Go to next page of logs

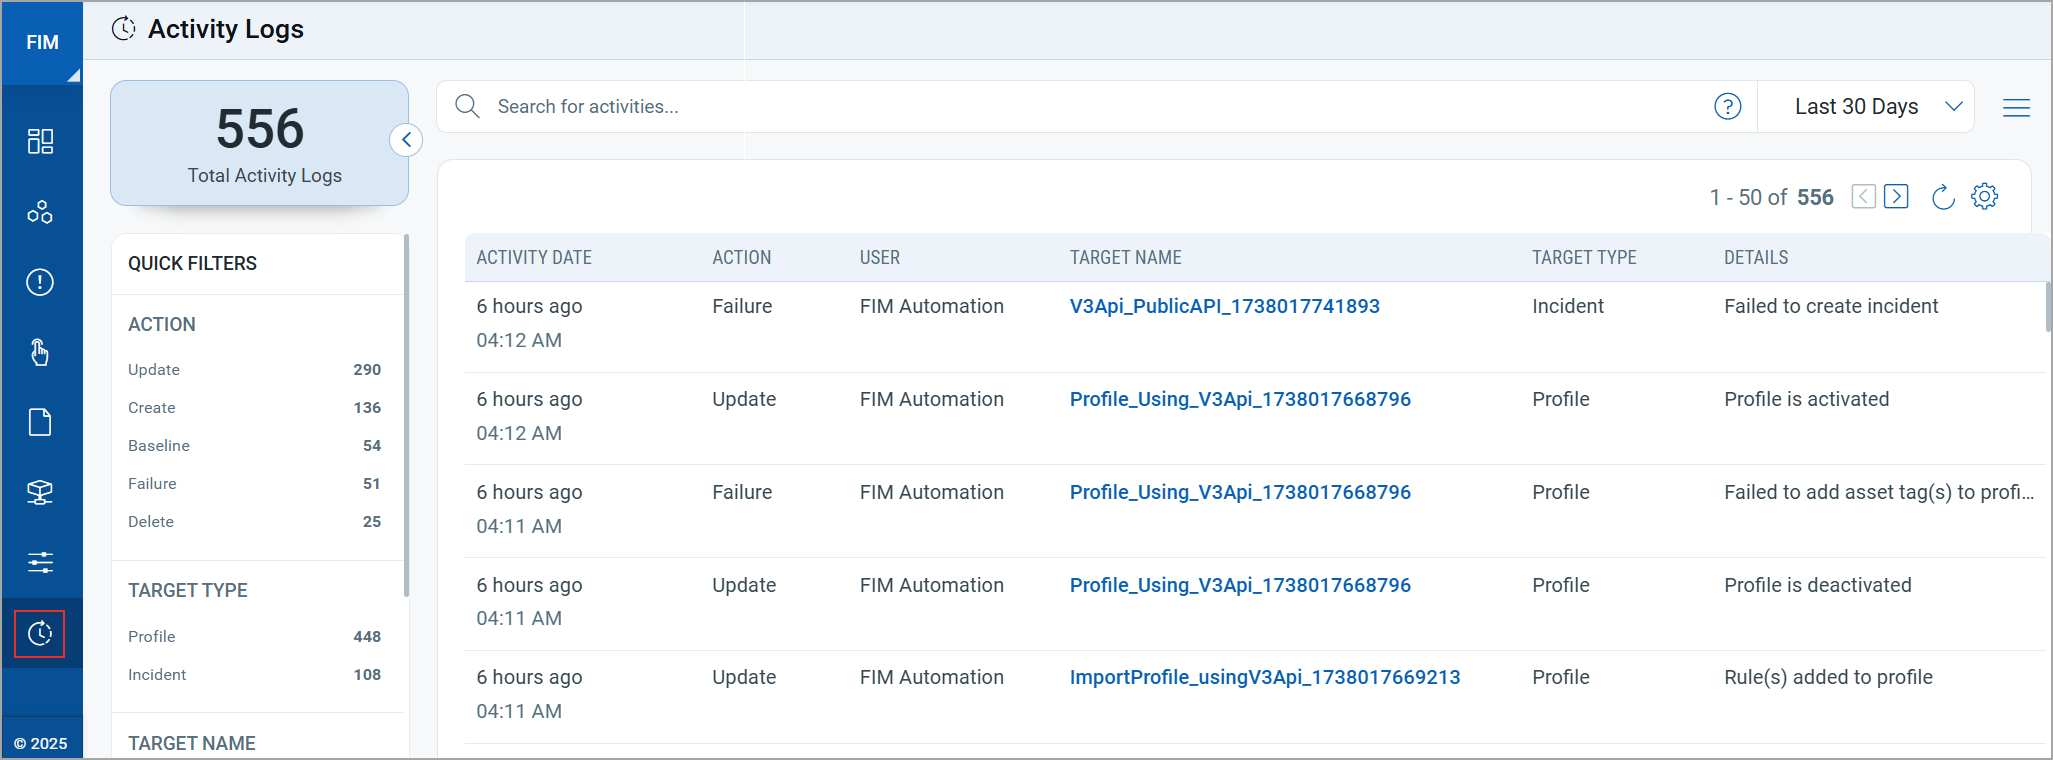1896,196
